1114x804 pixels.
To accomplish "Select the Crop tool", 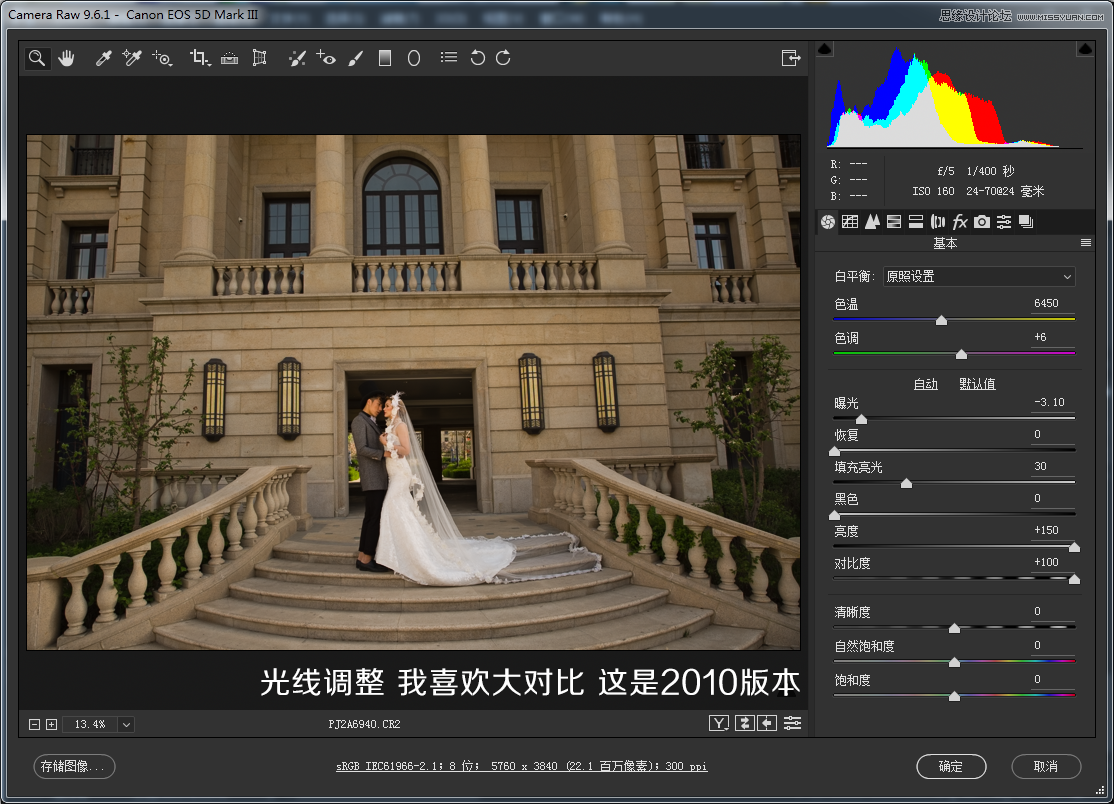I will tap(197, 58).
